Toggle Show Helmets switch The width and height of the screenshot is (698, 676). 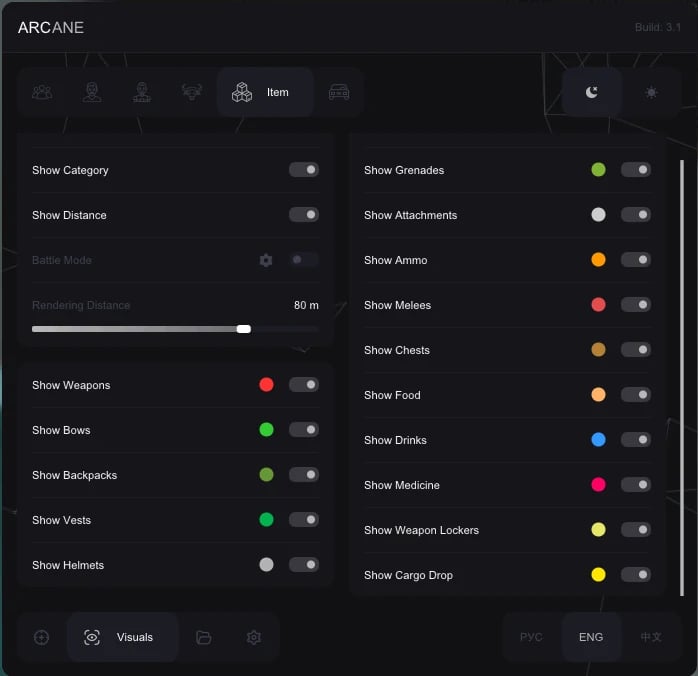coord(304,565)
